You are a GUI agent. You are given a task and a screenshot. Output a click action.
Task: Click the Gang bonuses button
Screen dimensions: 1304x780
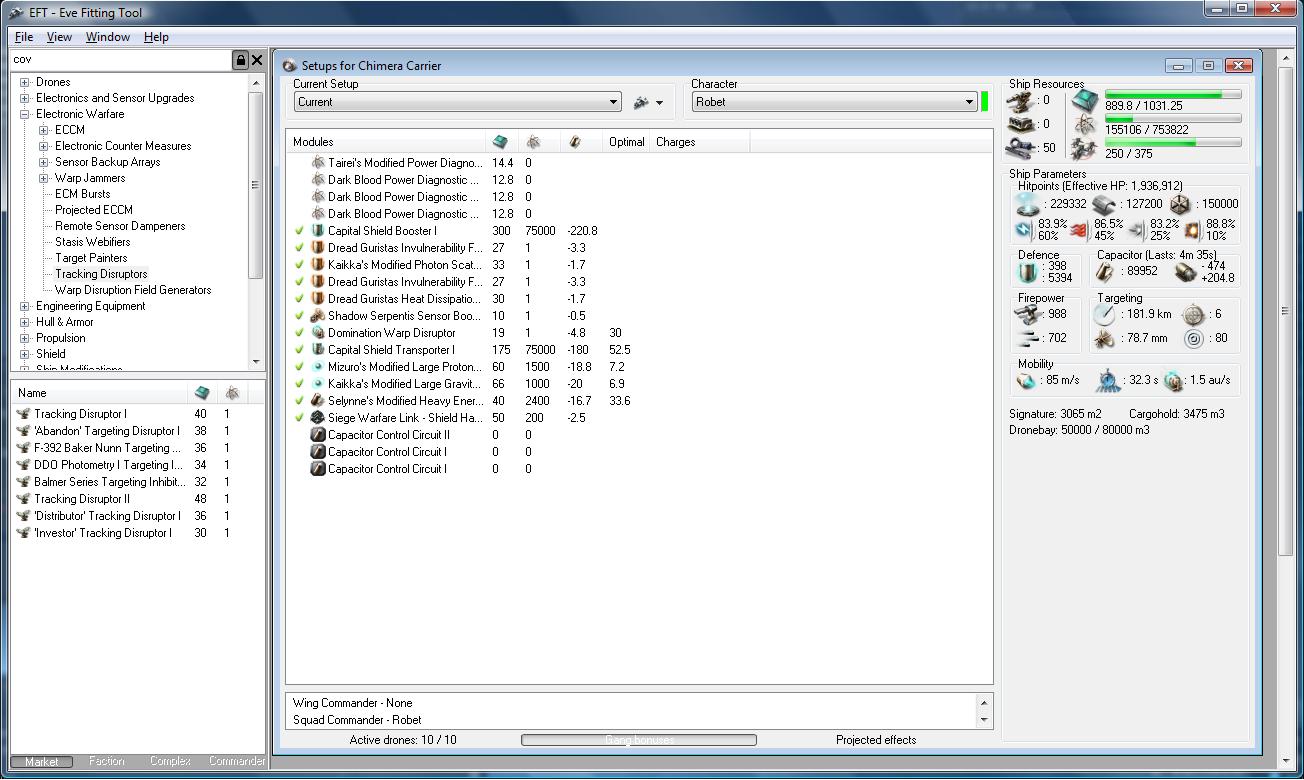tap(639, 740)
